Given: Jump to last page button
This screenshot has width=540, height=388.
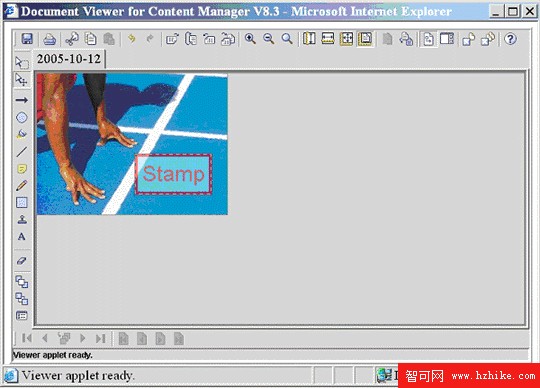Looking at the screenshot, I should 101,338.
